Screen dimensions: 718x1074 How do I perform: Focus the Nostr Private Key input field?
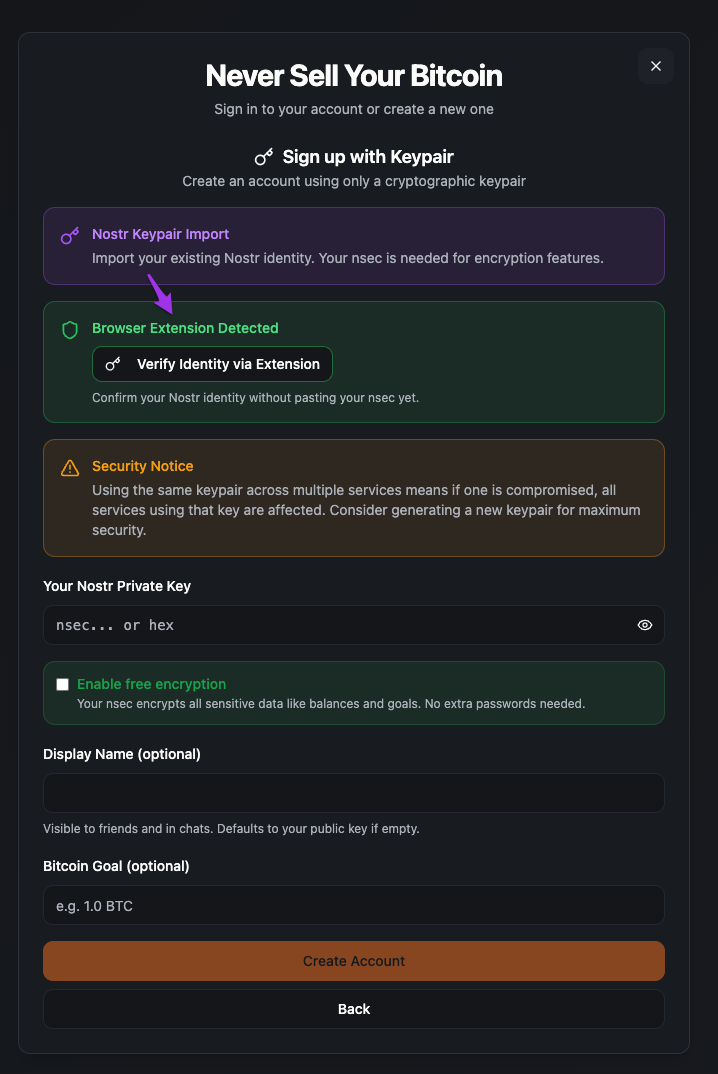[335, 625]
